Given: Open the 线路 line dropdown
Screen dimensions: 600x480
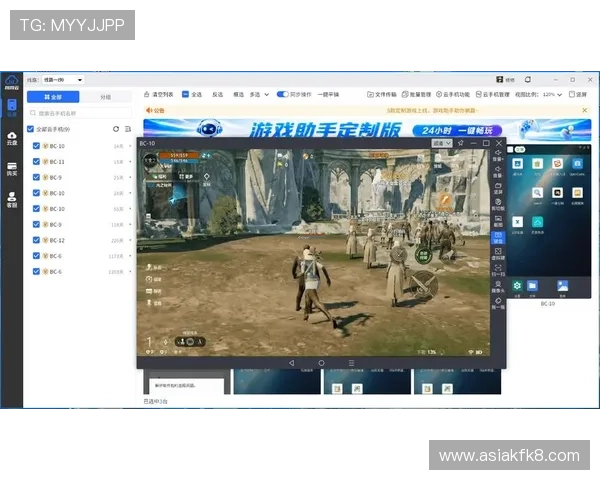Looking at the screenshot, I should pos(62,80).
